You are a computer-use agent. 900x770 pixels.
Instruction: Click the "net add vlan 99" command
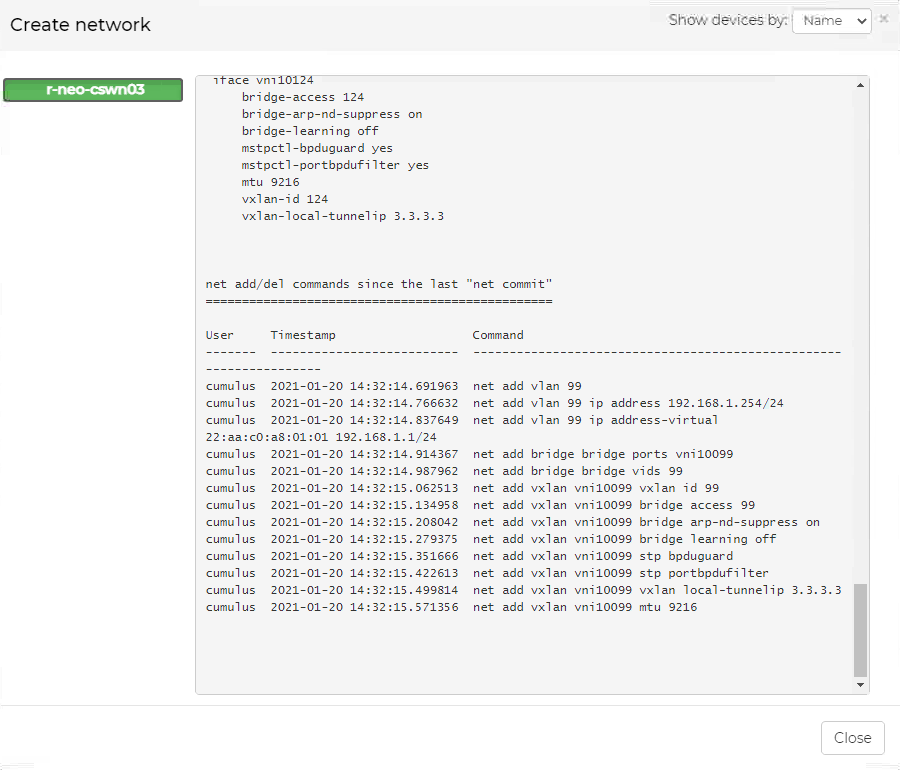(x=527, y=386)
